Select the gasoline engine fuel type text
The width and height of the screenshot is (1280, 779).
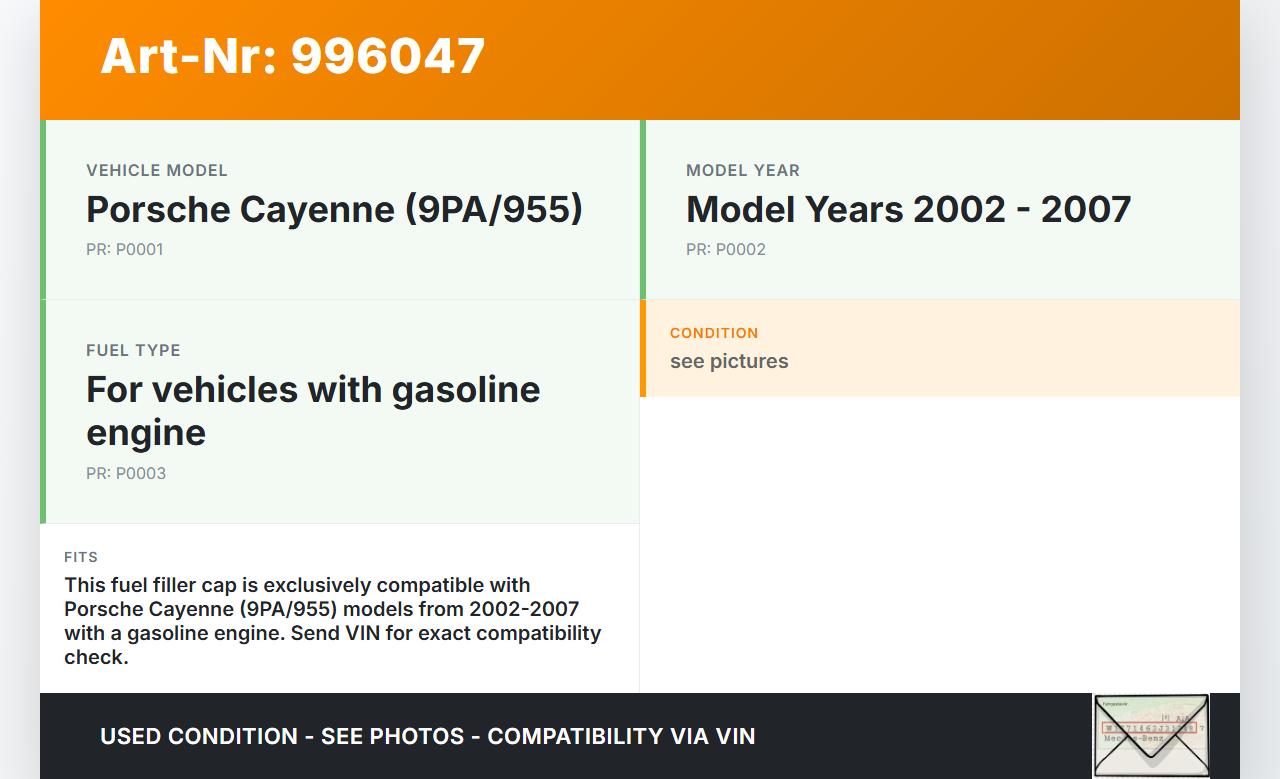313,410
